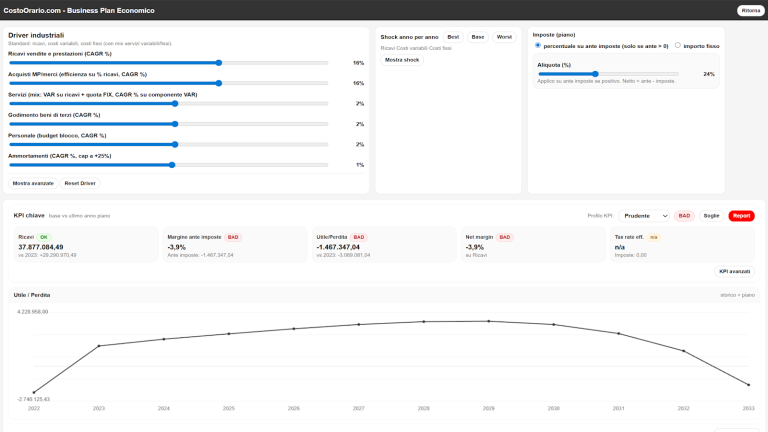
Task: Click the BAD badge next to Profilo KPI
Action: (684, 215)
